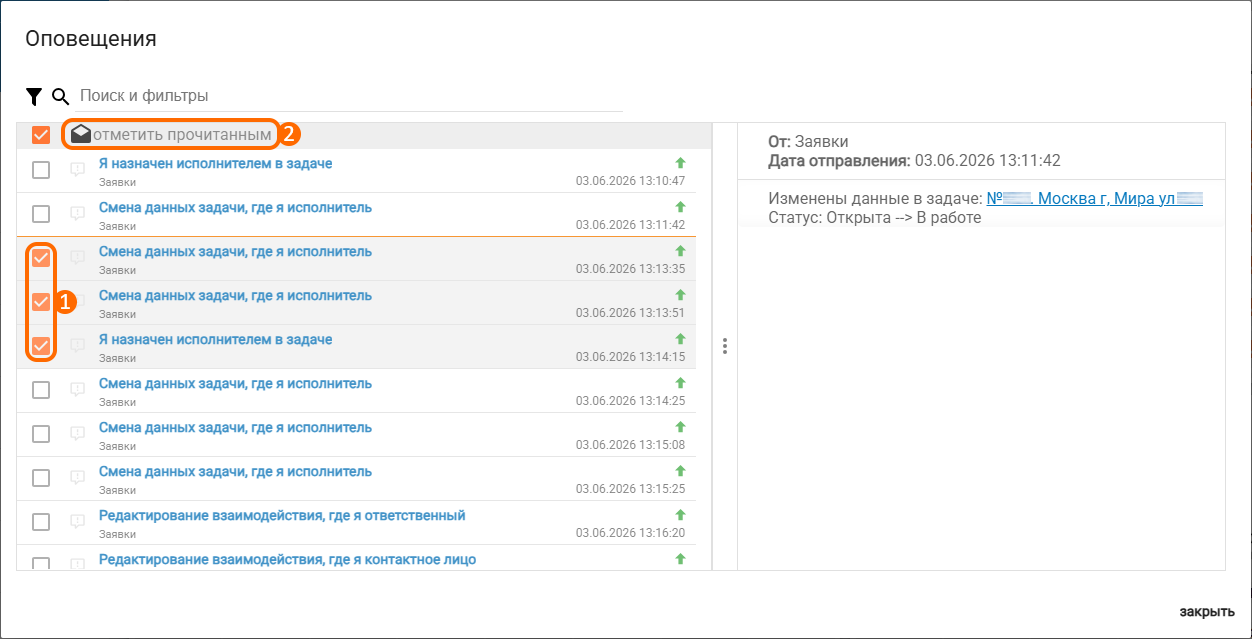Click 'Дата отправления' line in details

pos(914,160)
